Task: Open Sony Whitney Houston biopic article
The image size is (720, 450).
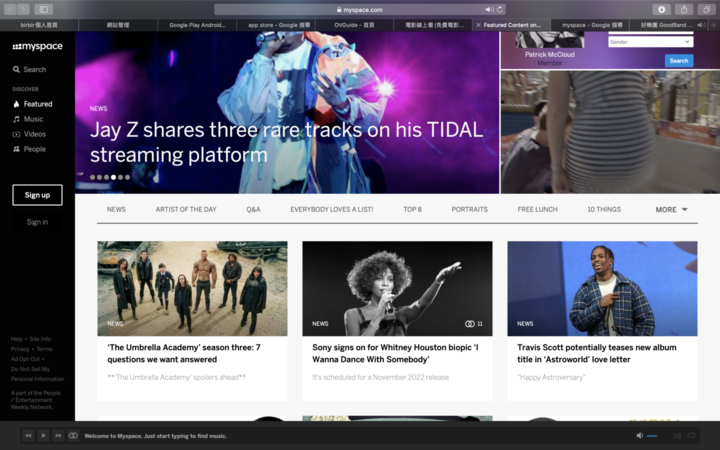Action: 395,354
